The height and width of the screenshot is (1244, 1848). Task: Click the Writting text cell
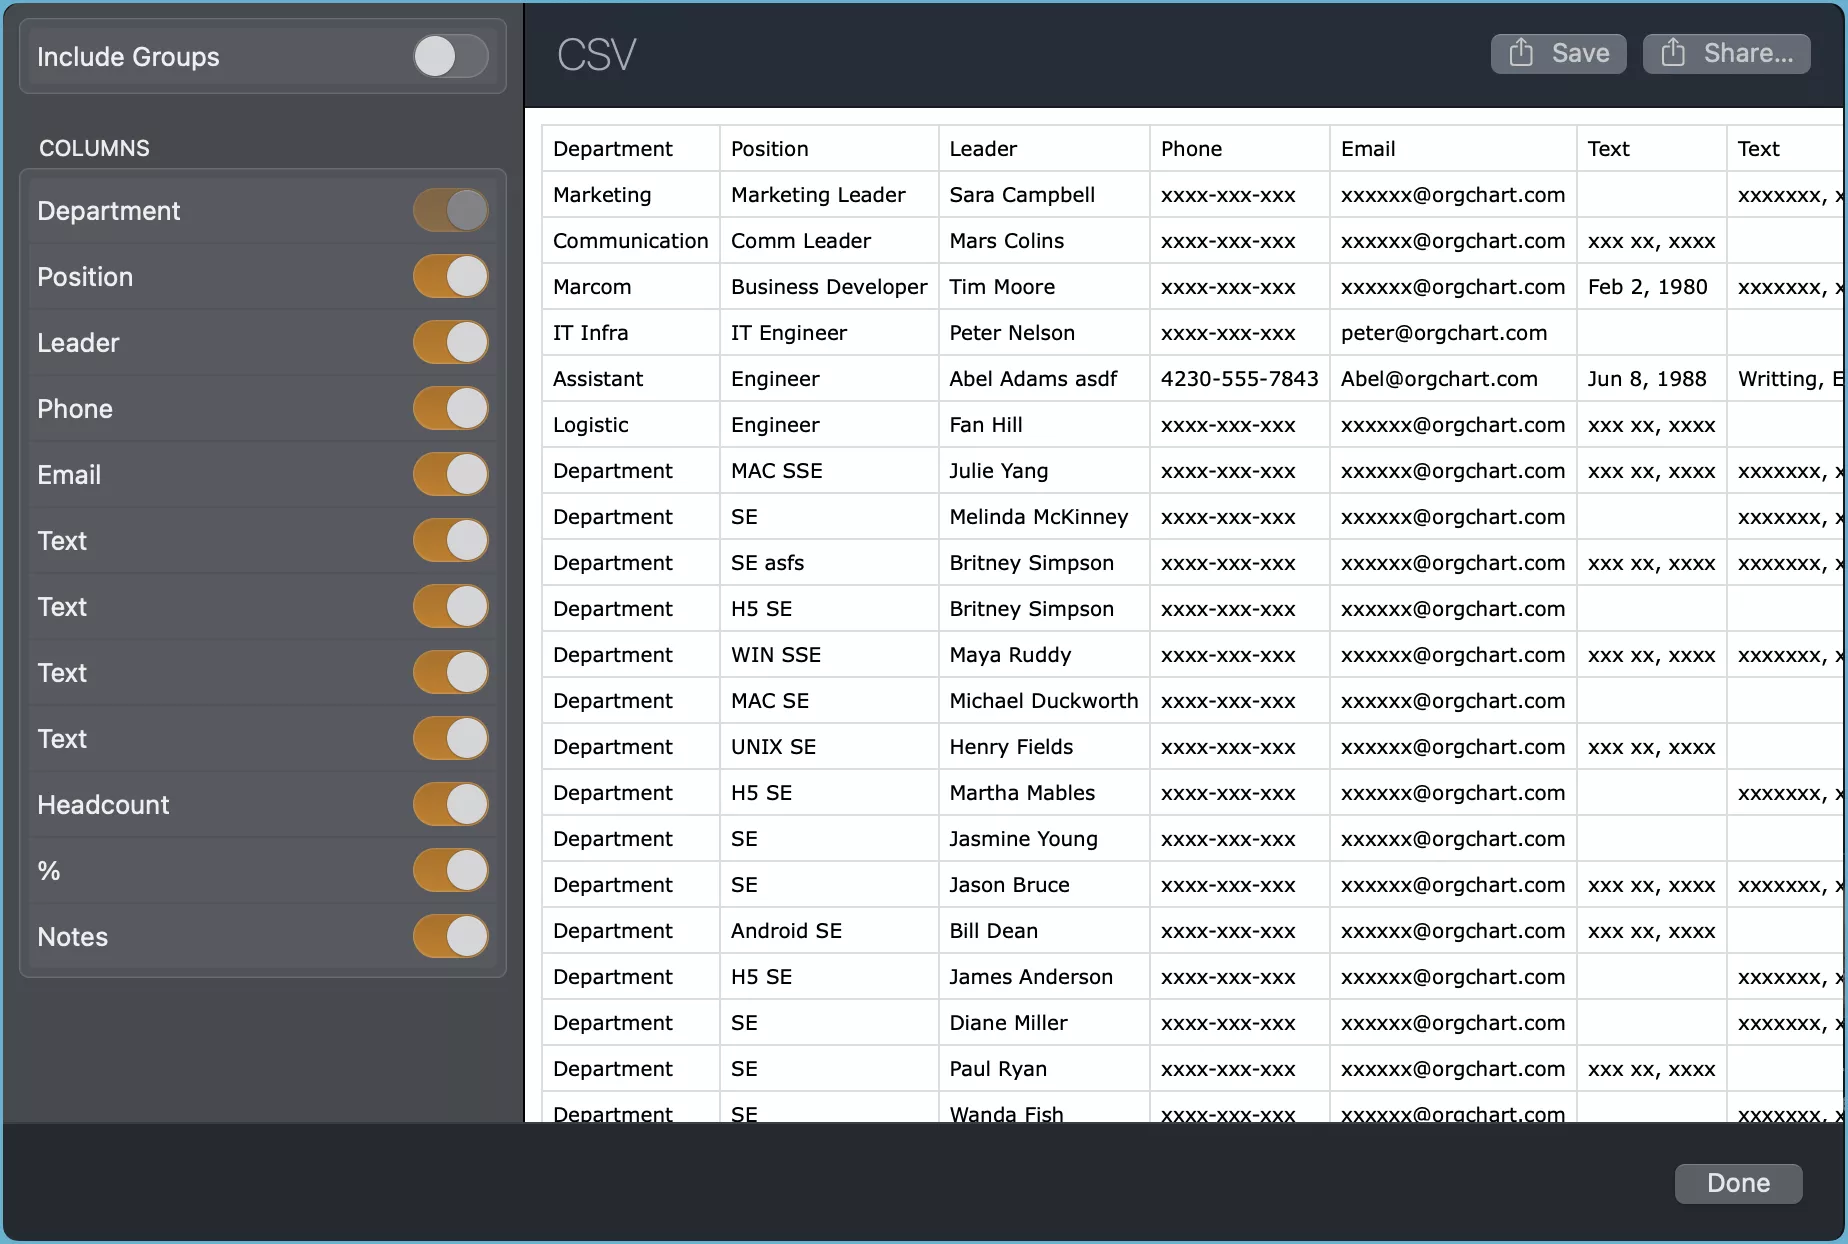click(x=1786, y=379)
